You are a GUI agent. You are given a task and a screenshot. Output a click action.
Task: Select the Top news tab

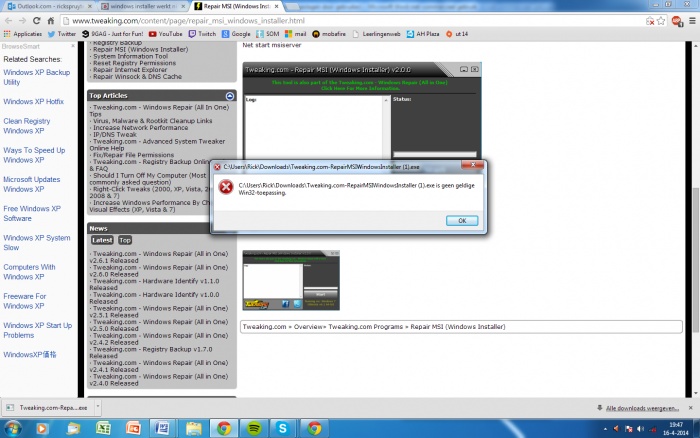point(125,240)
